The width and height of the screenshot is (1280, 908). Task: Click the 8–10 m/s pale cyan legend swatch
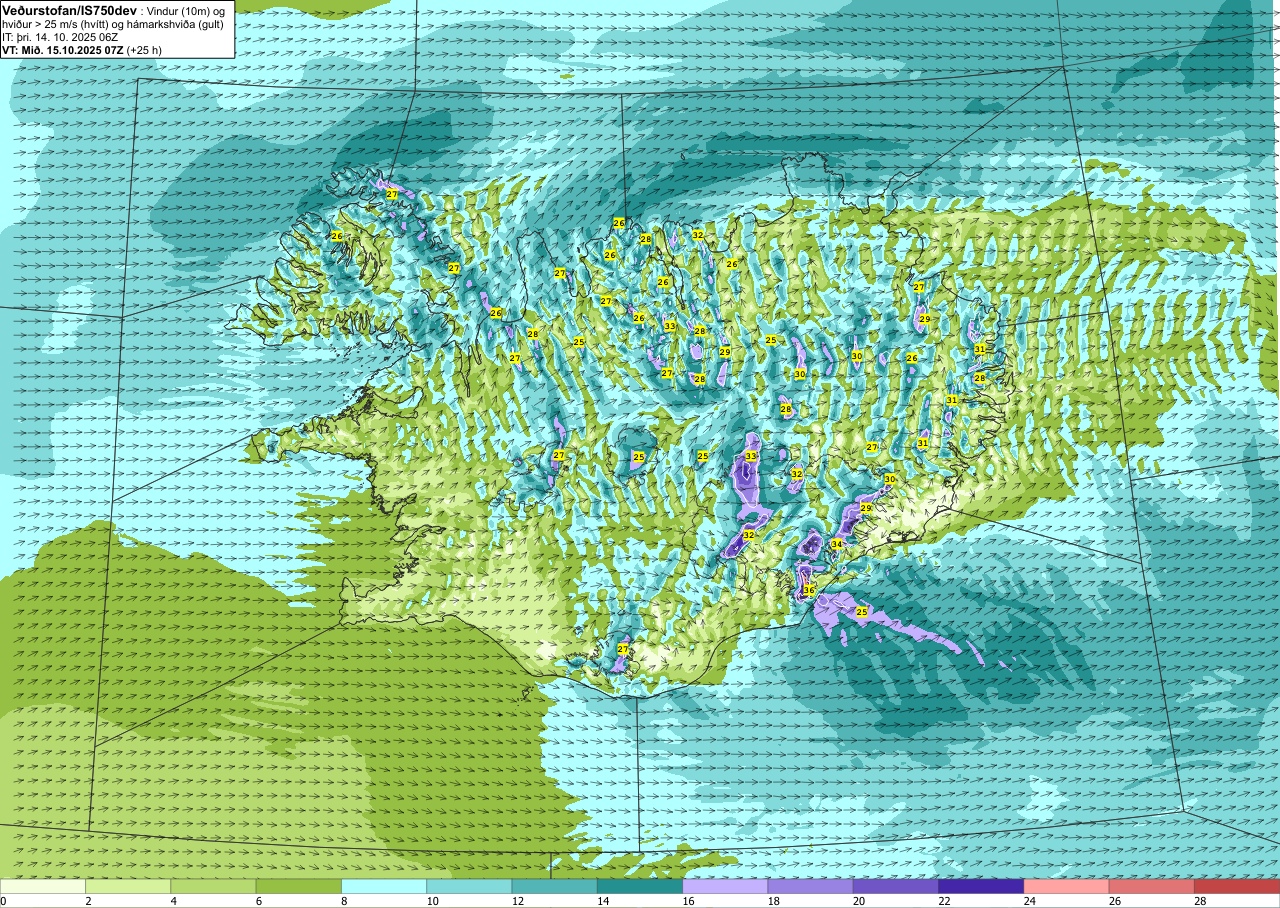coord(384,886)
